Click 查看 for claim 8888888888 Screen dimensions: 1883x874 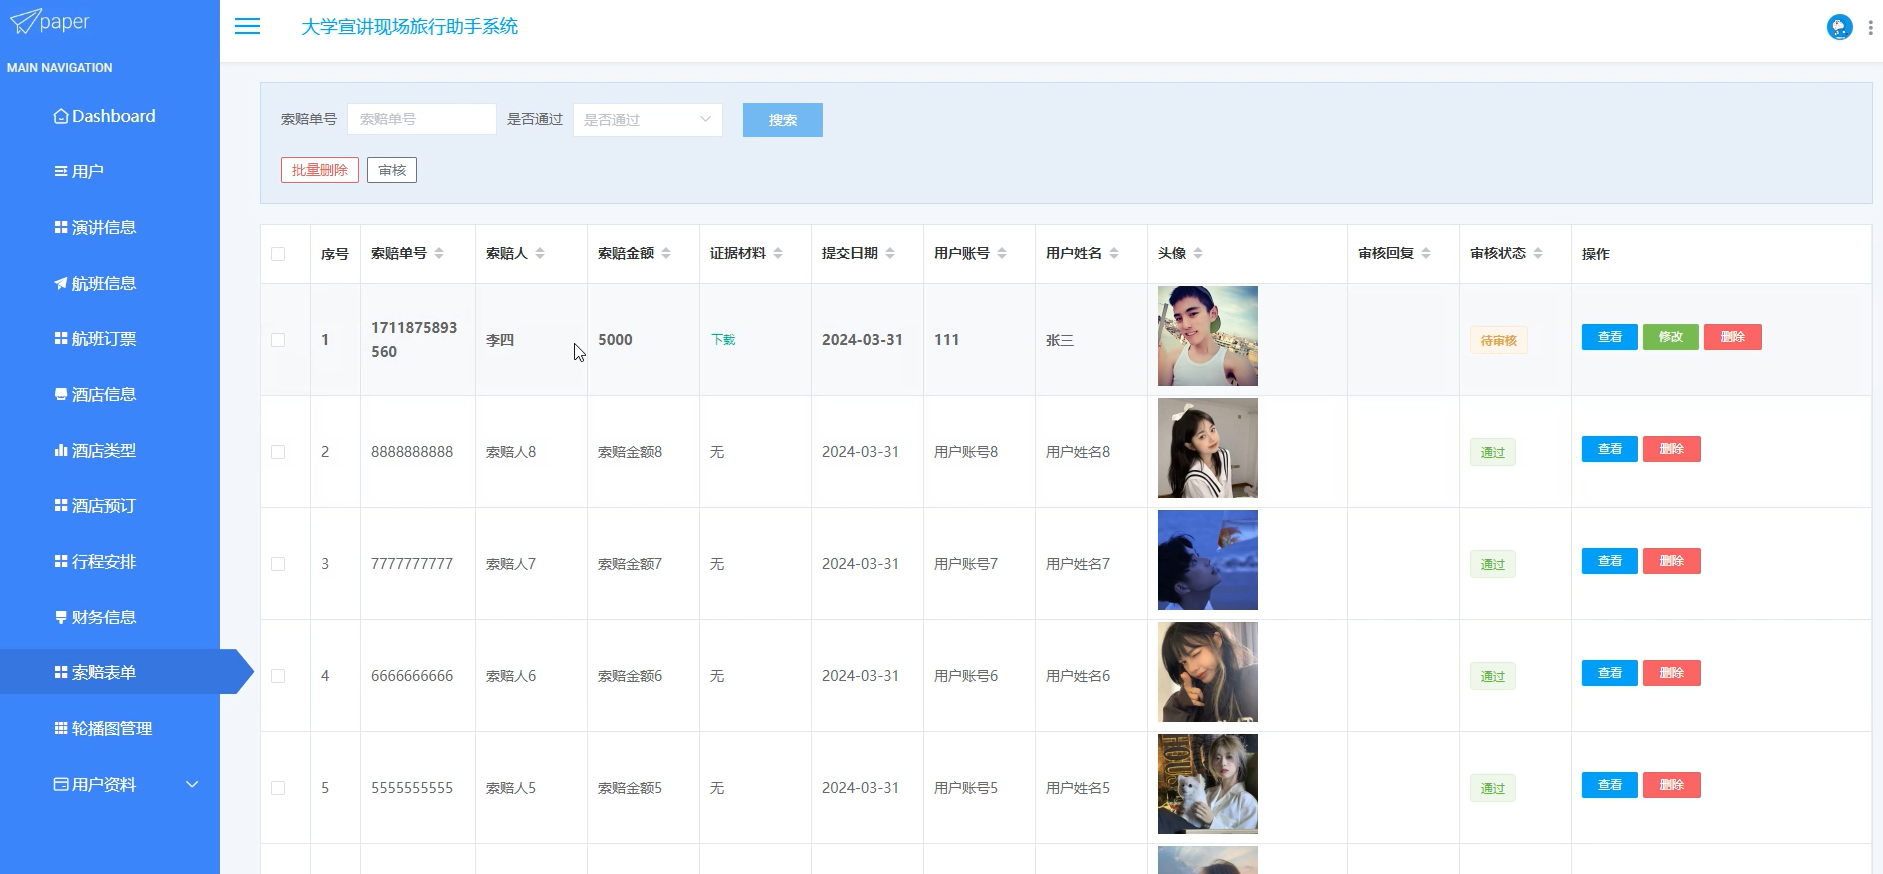[x=1610, y=449]
